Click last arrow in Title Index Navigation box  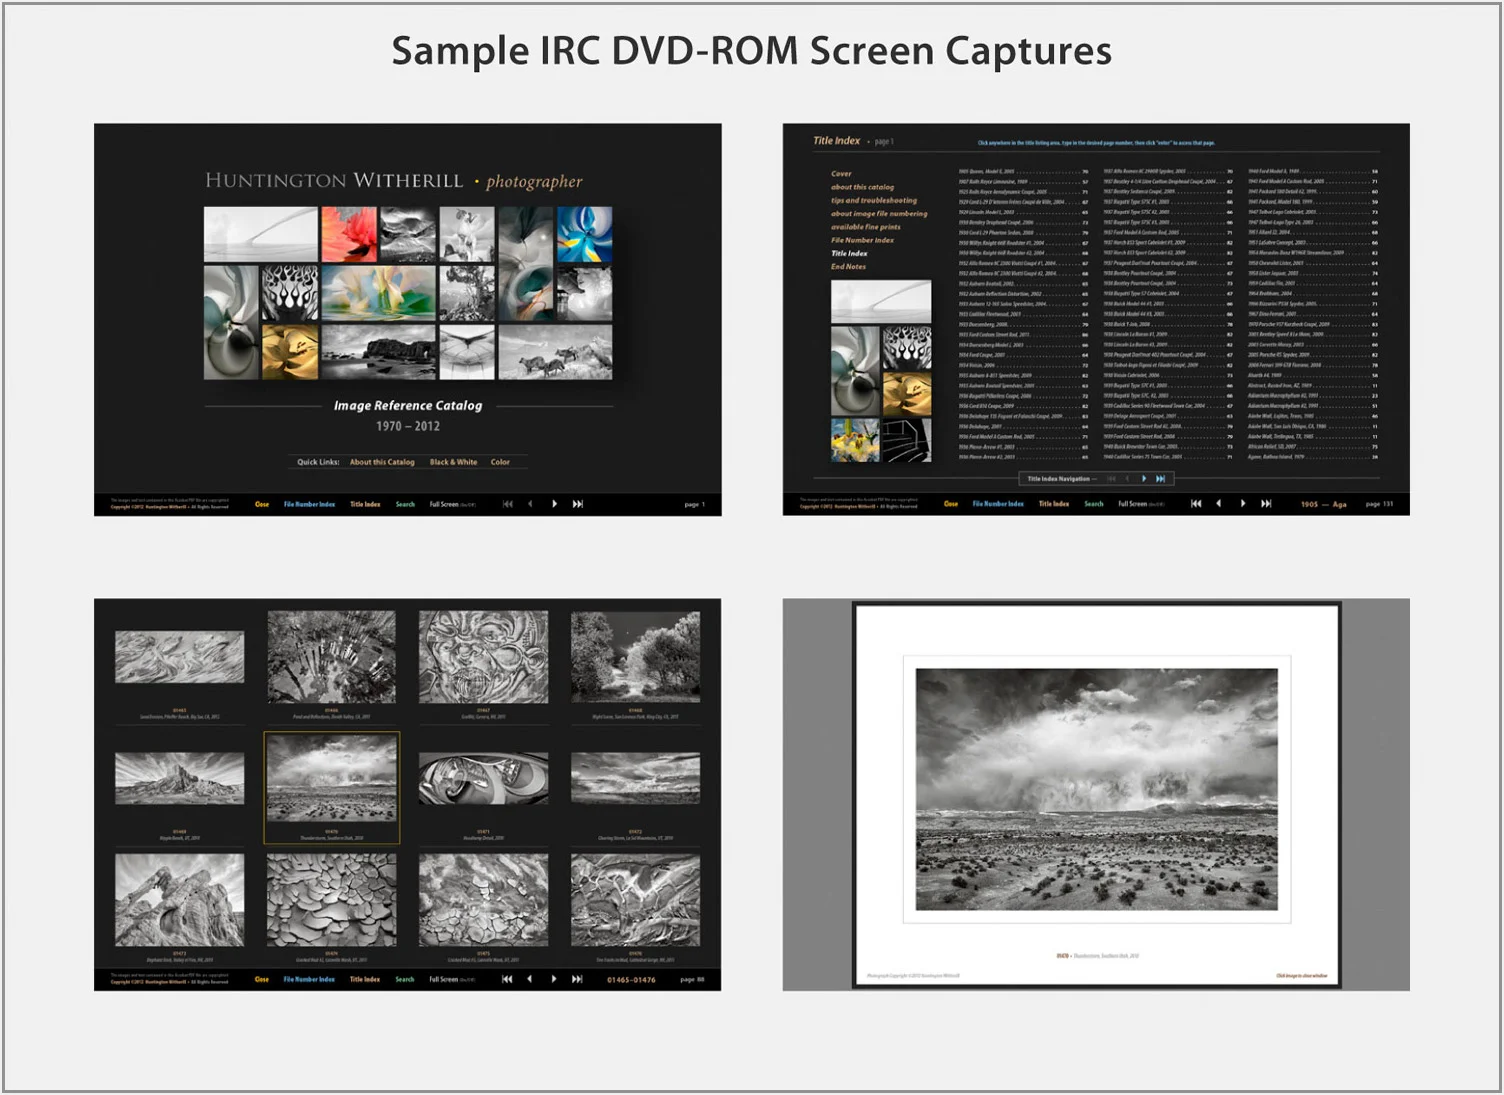pyautogui.click(x=1160, y=479)
